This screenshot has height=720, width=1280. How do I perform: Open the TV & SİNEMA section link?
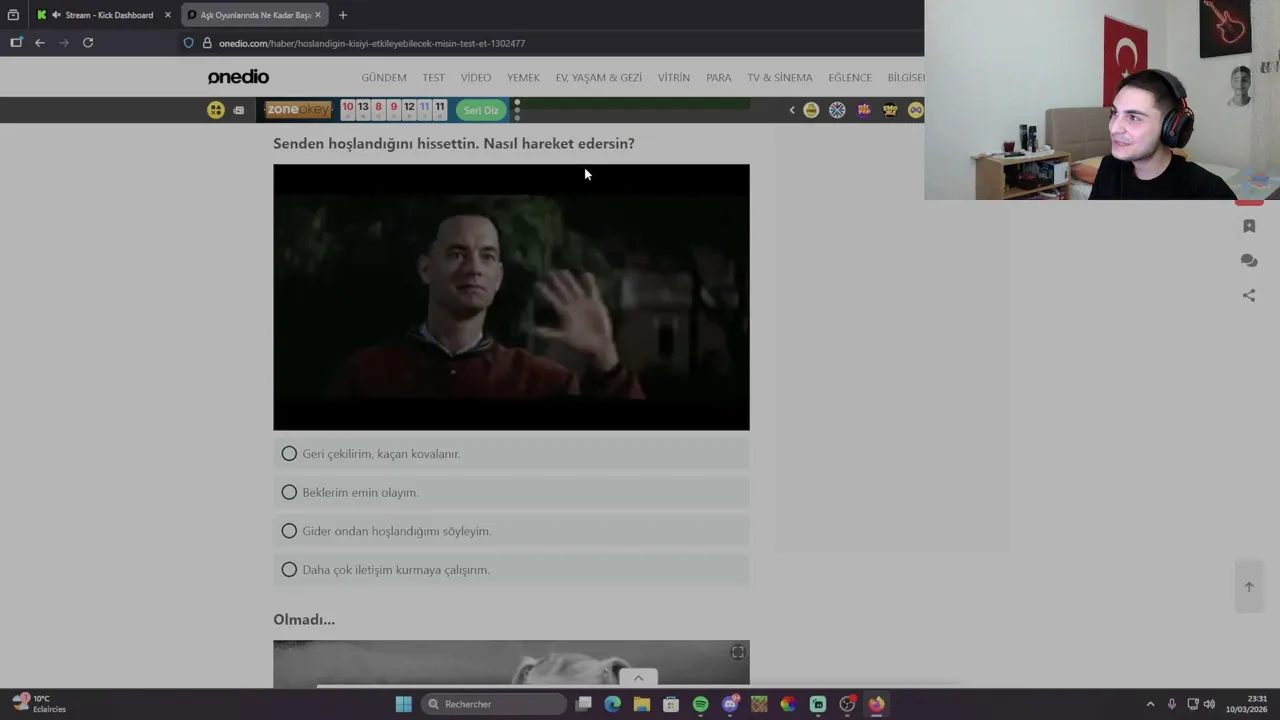tap(780, 77)
